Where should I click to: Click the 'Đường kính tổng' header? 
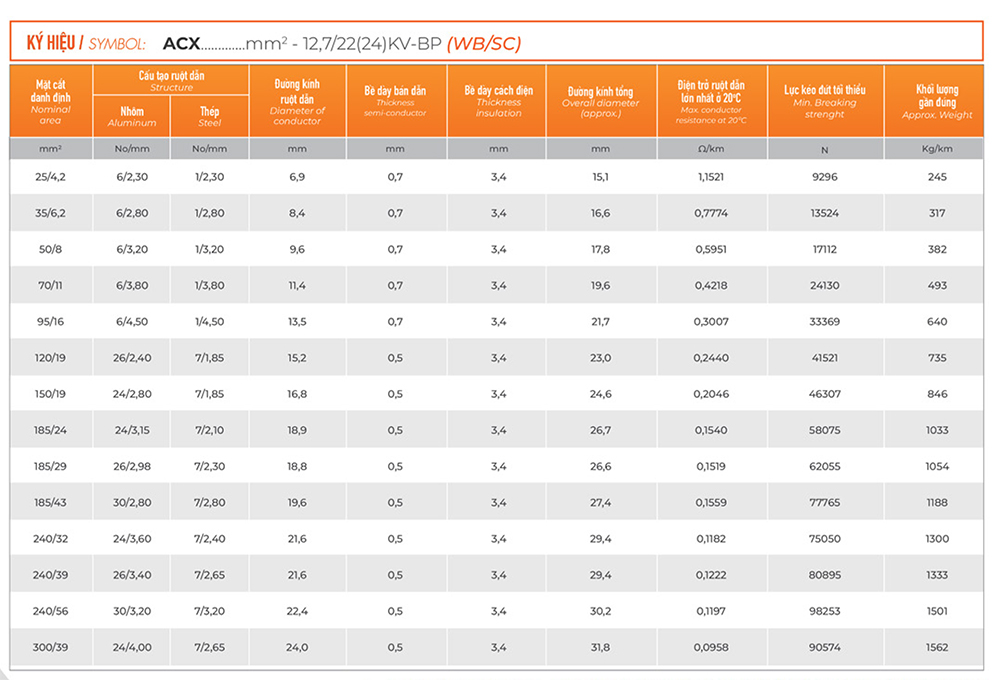click(x=600, y=101)
